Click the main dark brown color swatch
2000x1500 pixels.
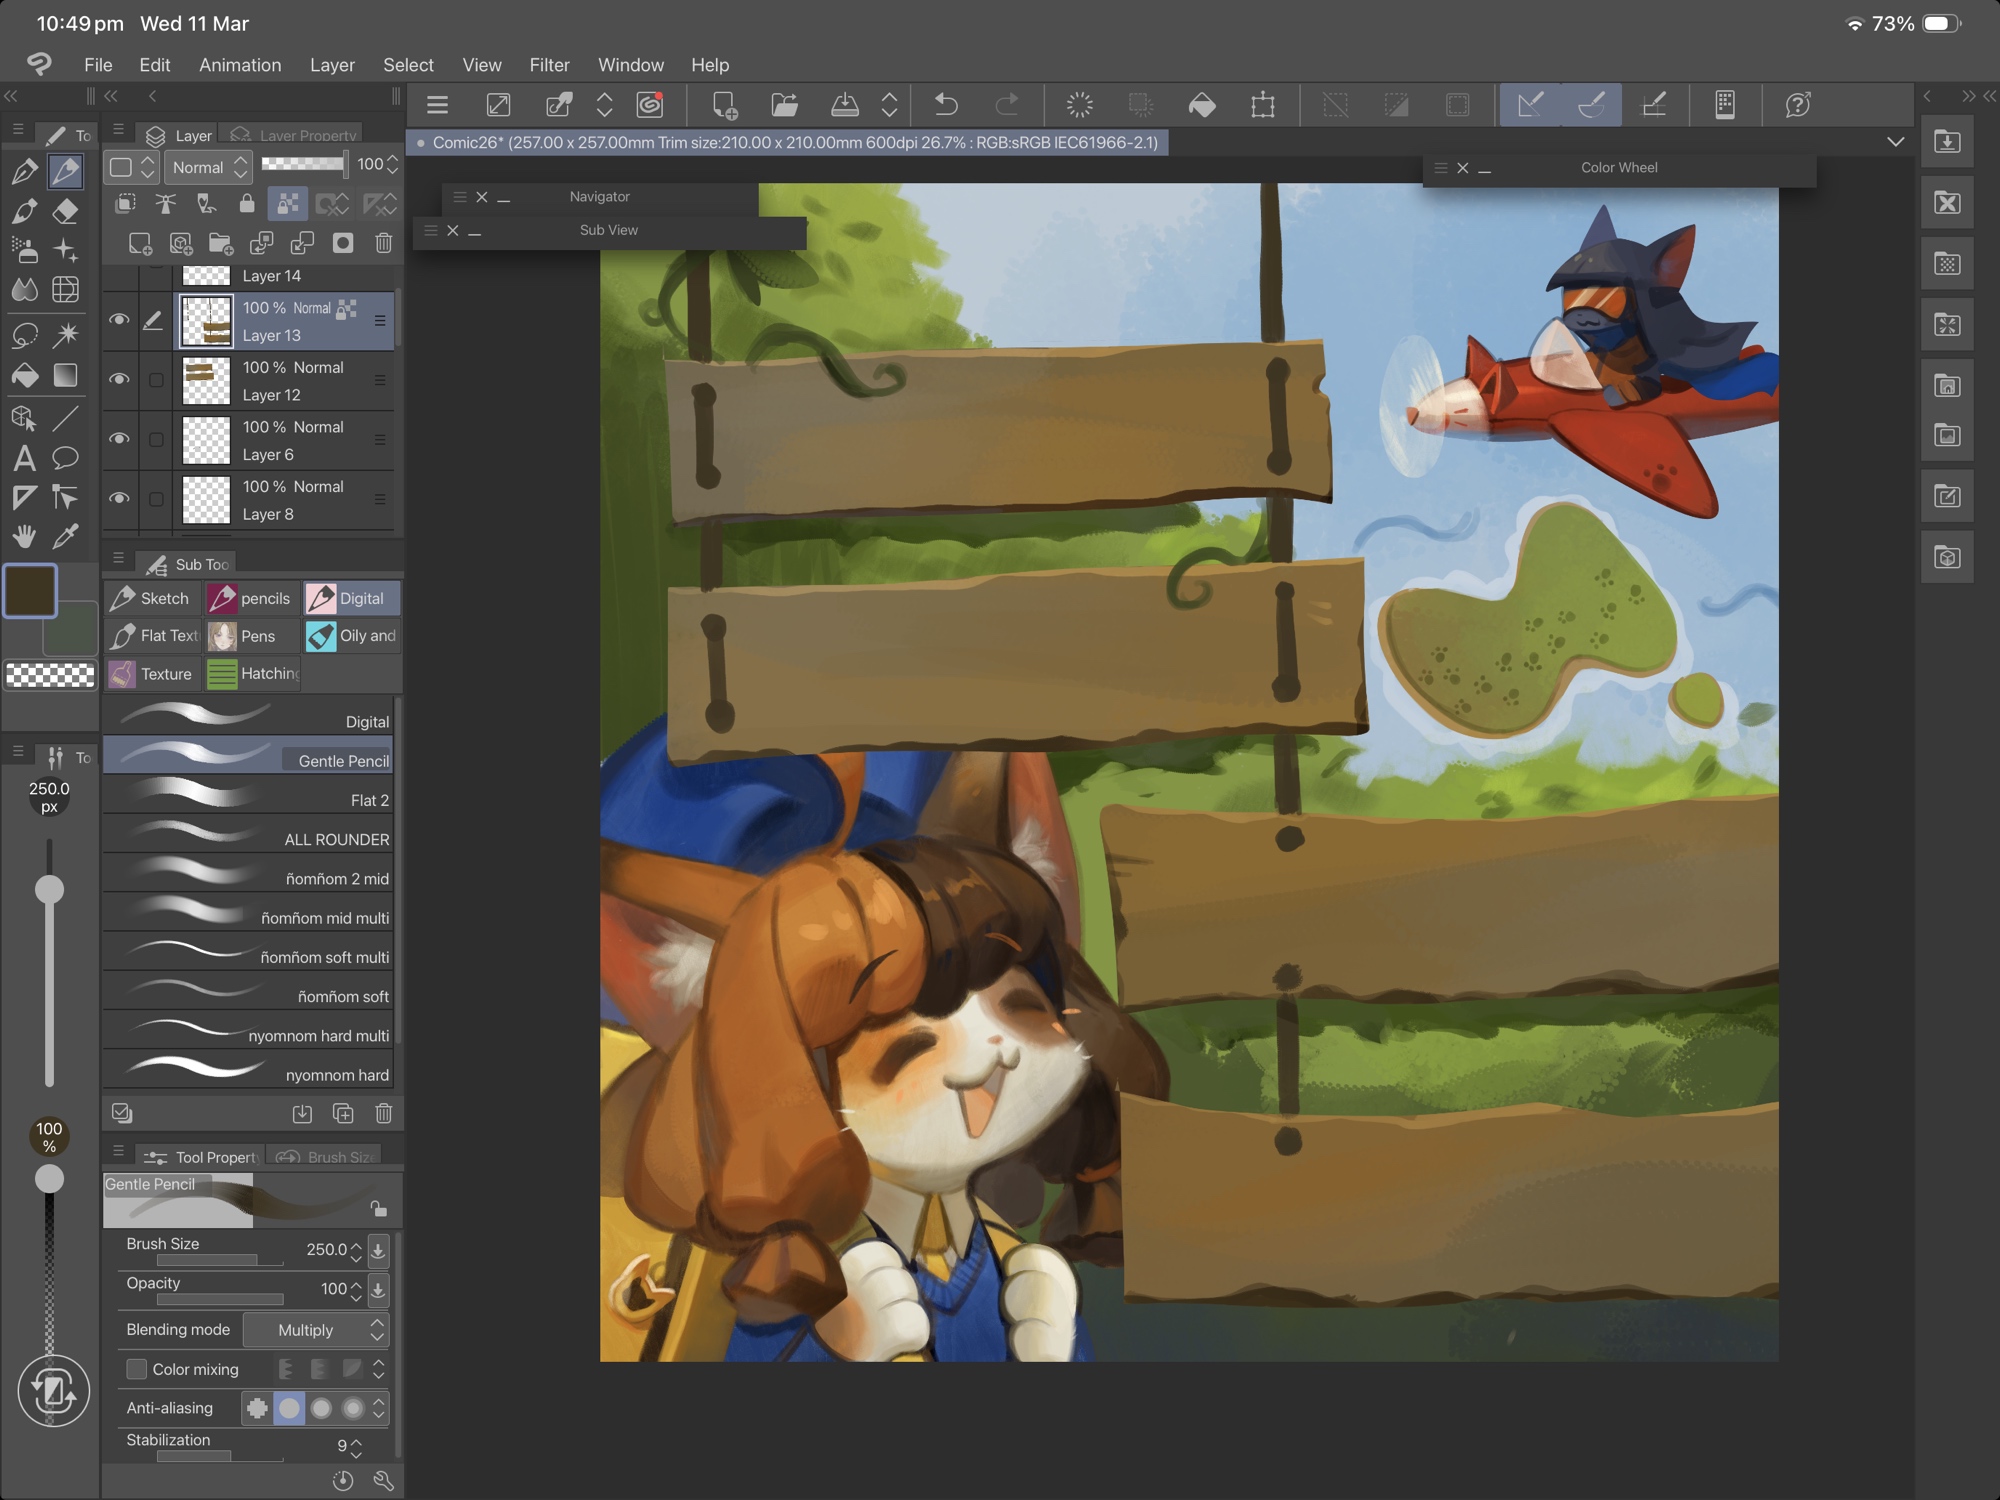(30, 590)
